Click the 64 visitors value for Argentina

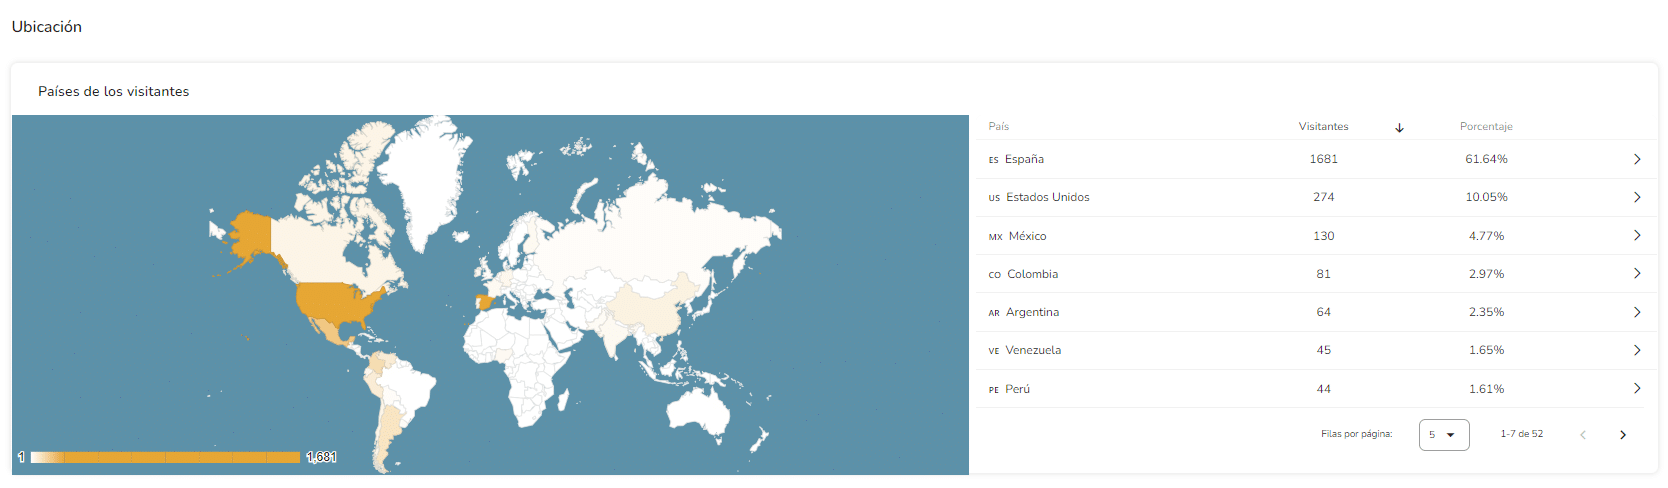[1323, 312]
